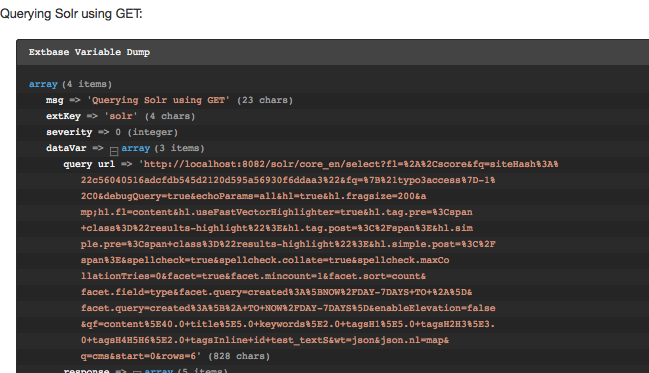
Task: Click the 'q=cms&start=0&rows=6' line
Action: [141, 356]
